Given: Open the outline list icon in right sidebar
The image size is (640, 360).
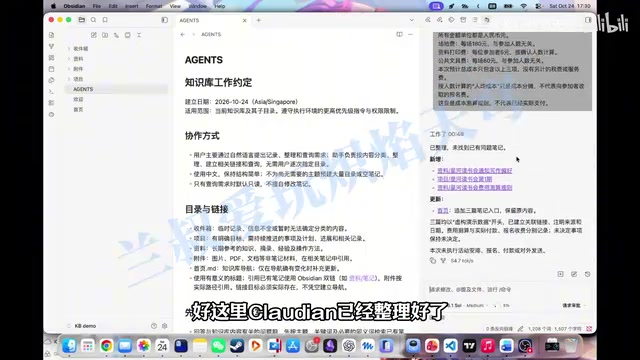Looking at the screenshot, I should (x=475, y=20).
